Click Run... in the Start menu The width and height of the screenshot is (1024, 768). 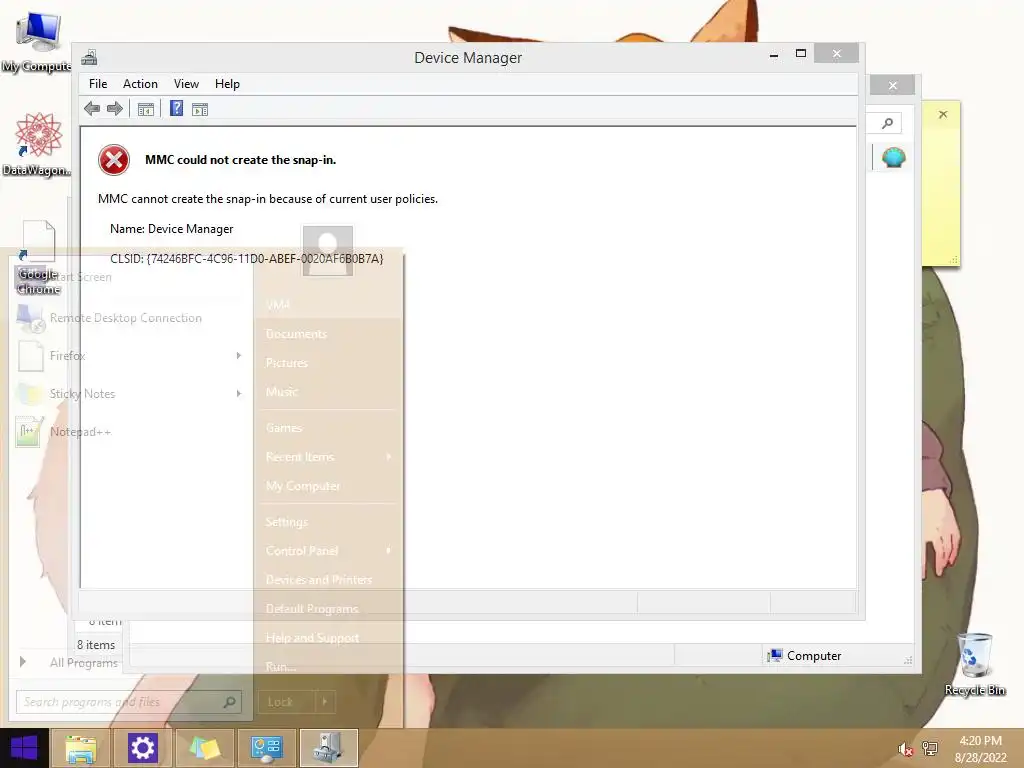click(x=281, y=667)
